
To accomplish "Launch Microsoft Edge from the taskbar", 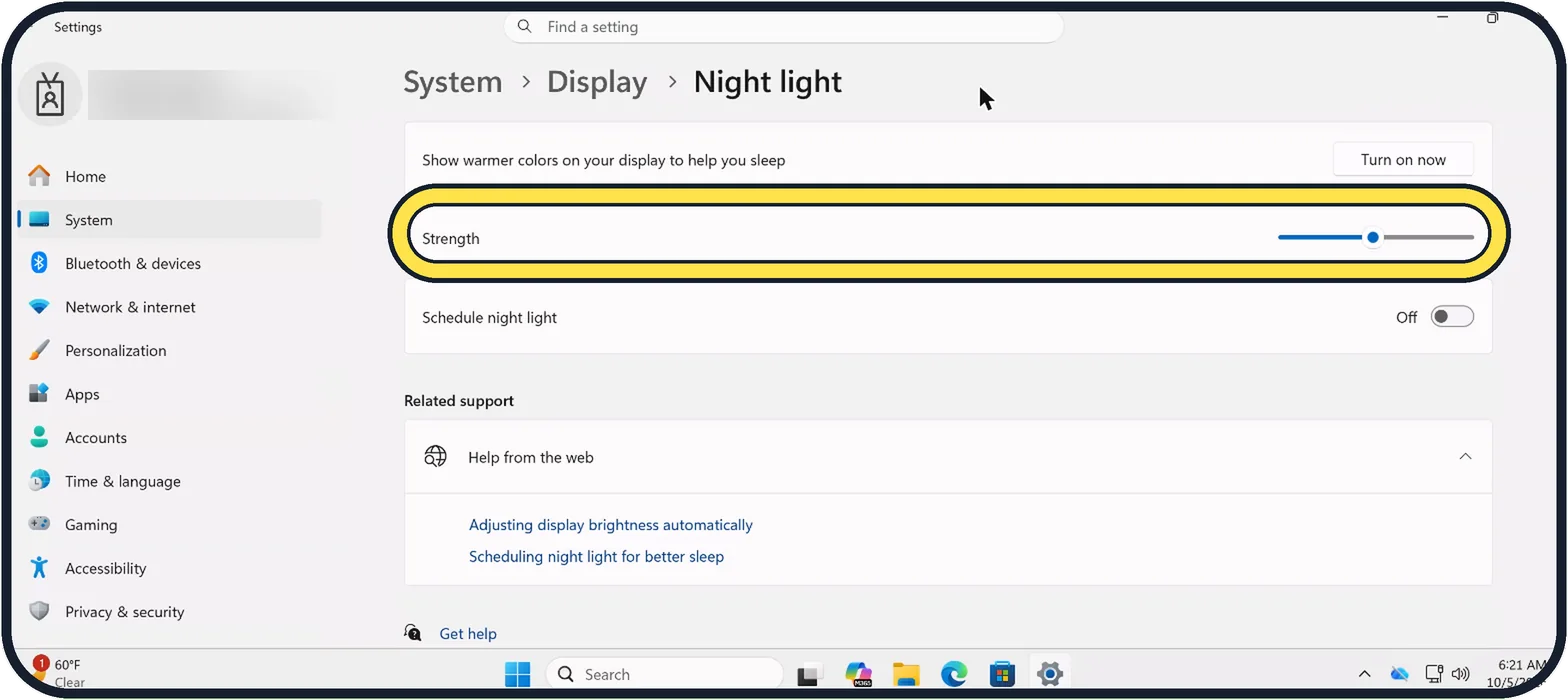I will click(954, 675).
